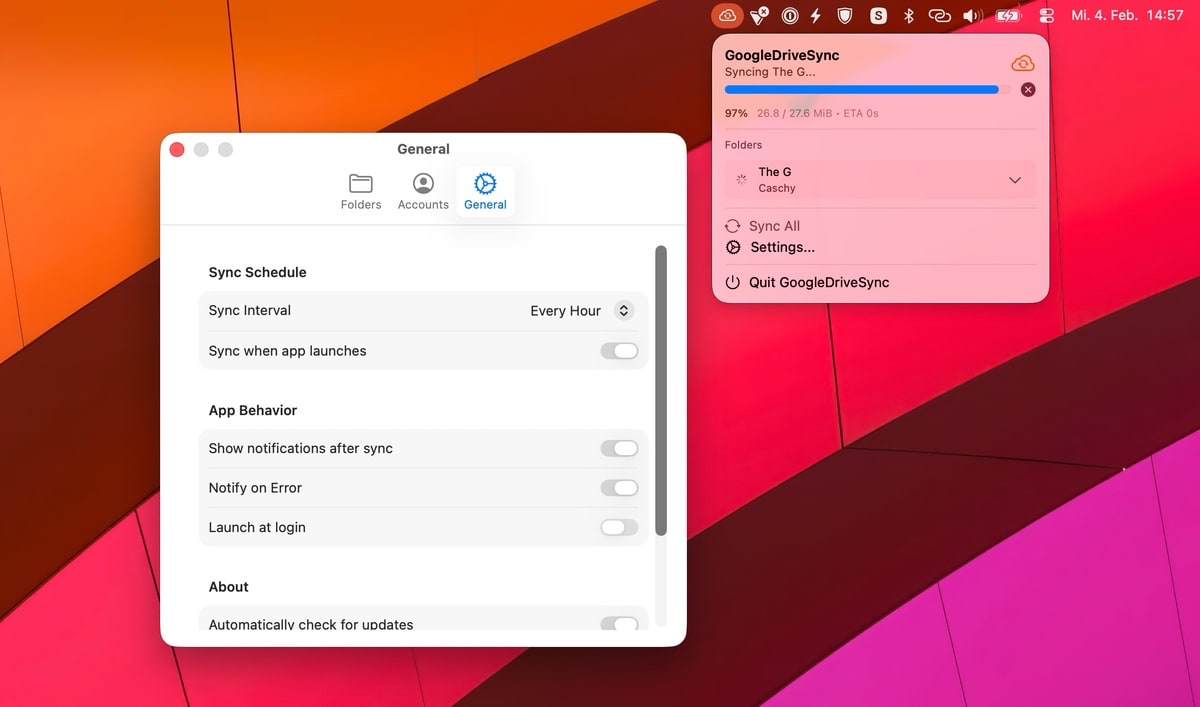
Task: Toggle Show notifications after sync
Action: pos(619,448)
